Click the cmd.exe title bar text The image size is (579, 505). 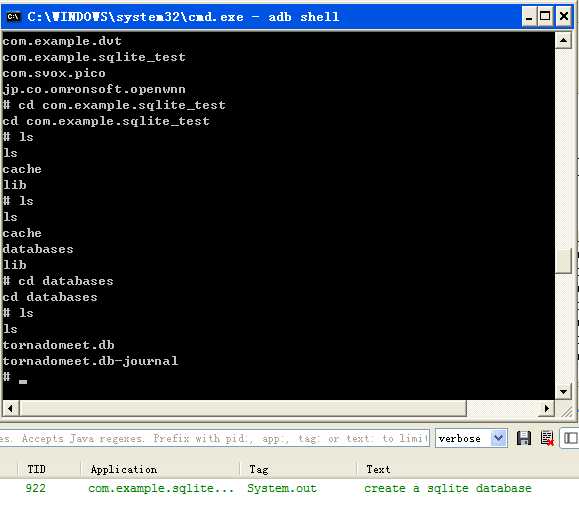183,17
